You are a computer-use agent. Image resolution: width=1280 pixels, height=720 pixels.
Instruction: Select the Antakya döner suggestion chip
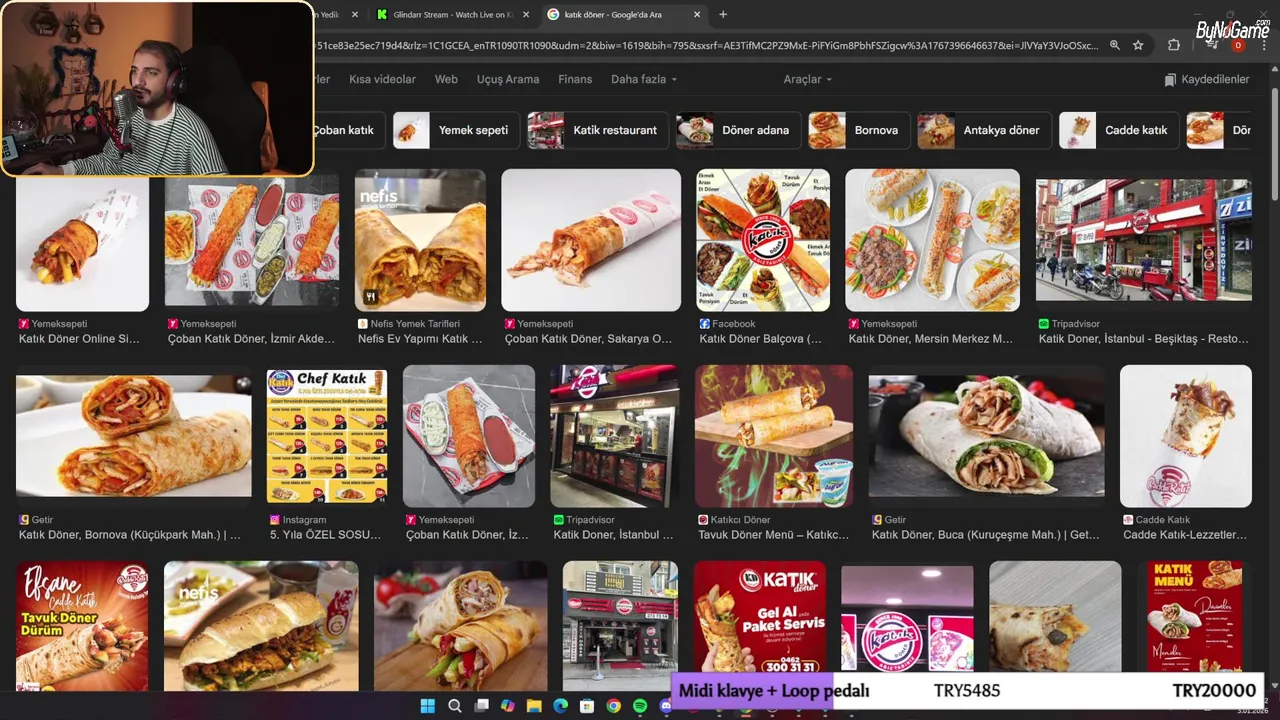pos(983,130)
